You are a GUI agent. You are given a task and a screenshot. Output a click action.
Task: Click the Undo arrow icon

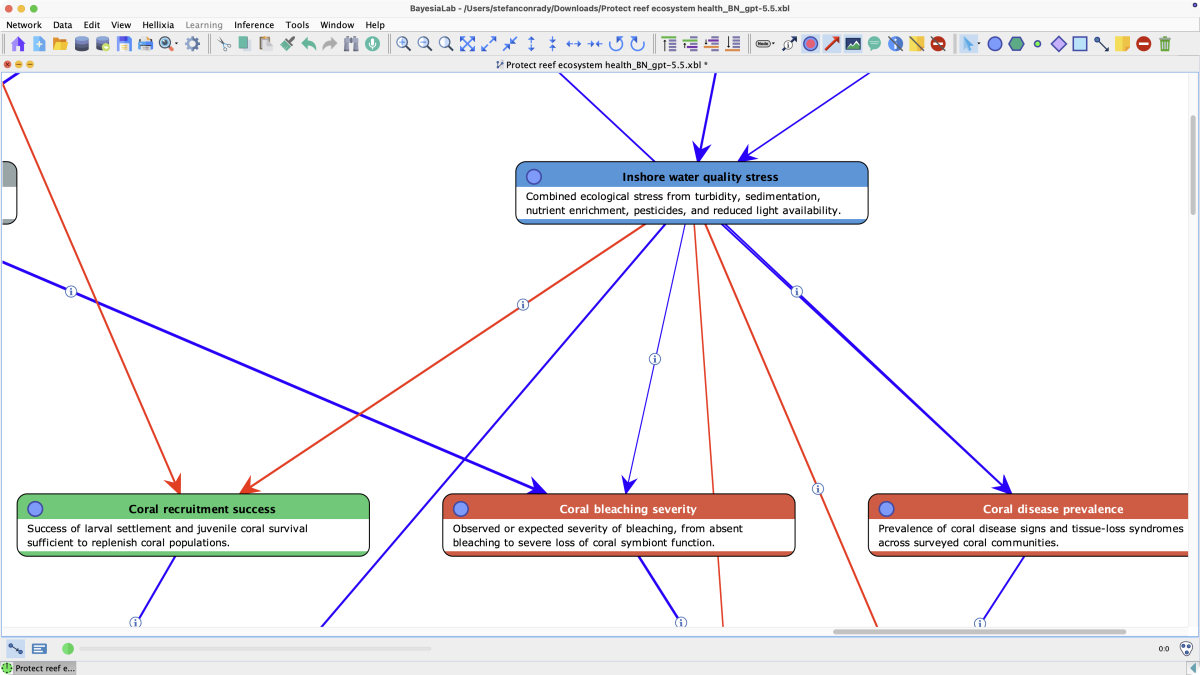click(308, 44)
